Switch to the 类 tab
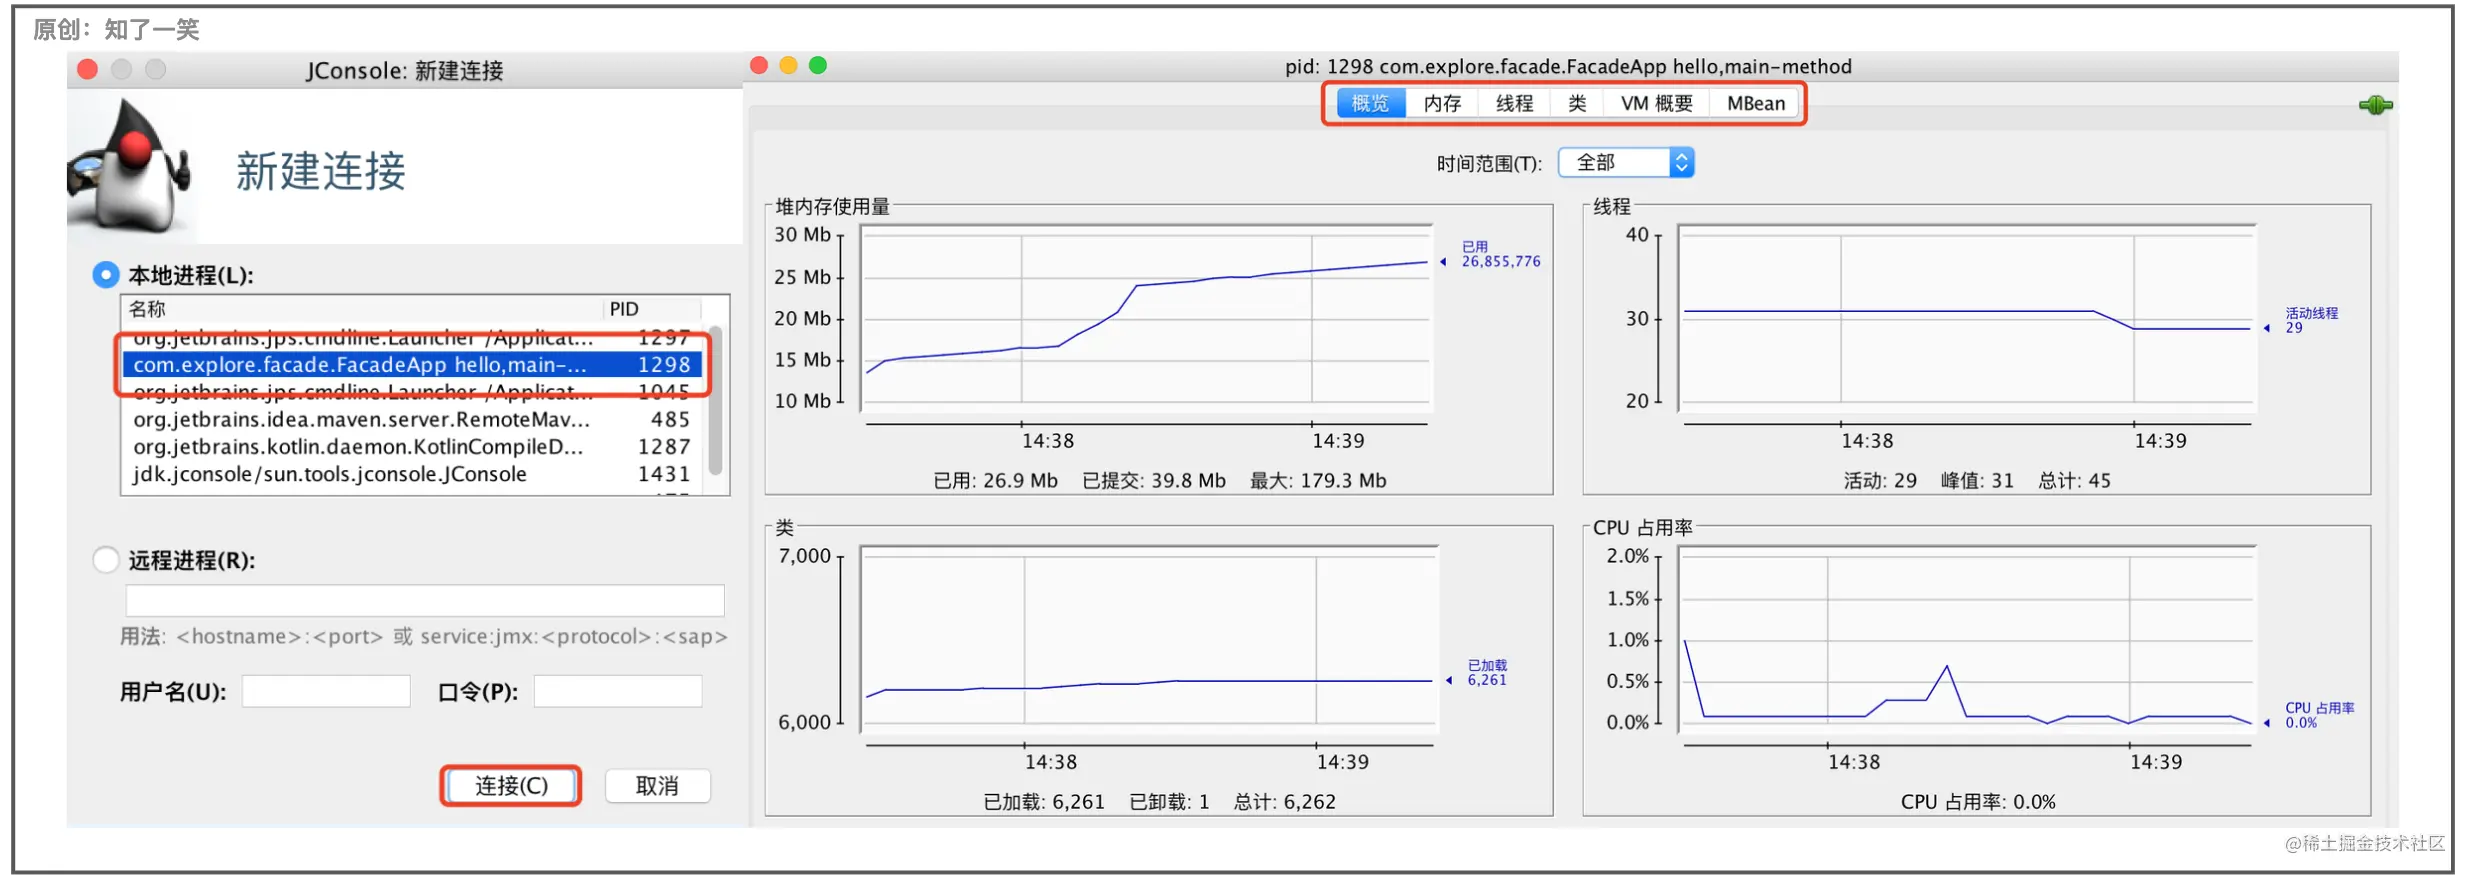The height and width of the screenshot is (878, 2470). pos(1577,103)
